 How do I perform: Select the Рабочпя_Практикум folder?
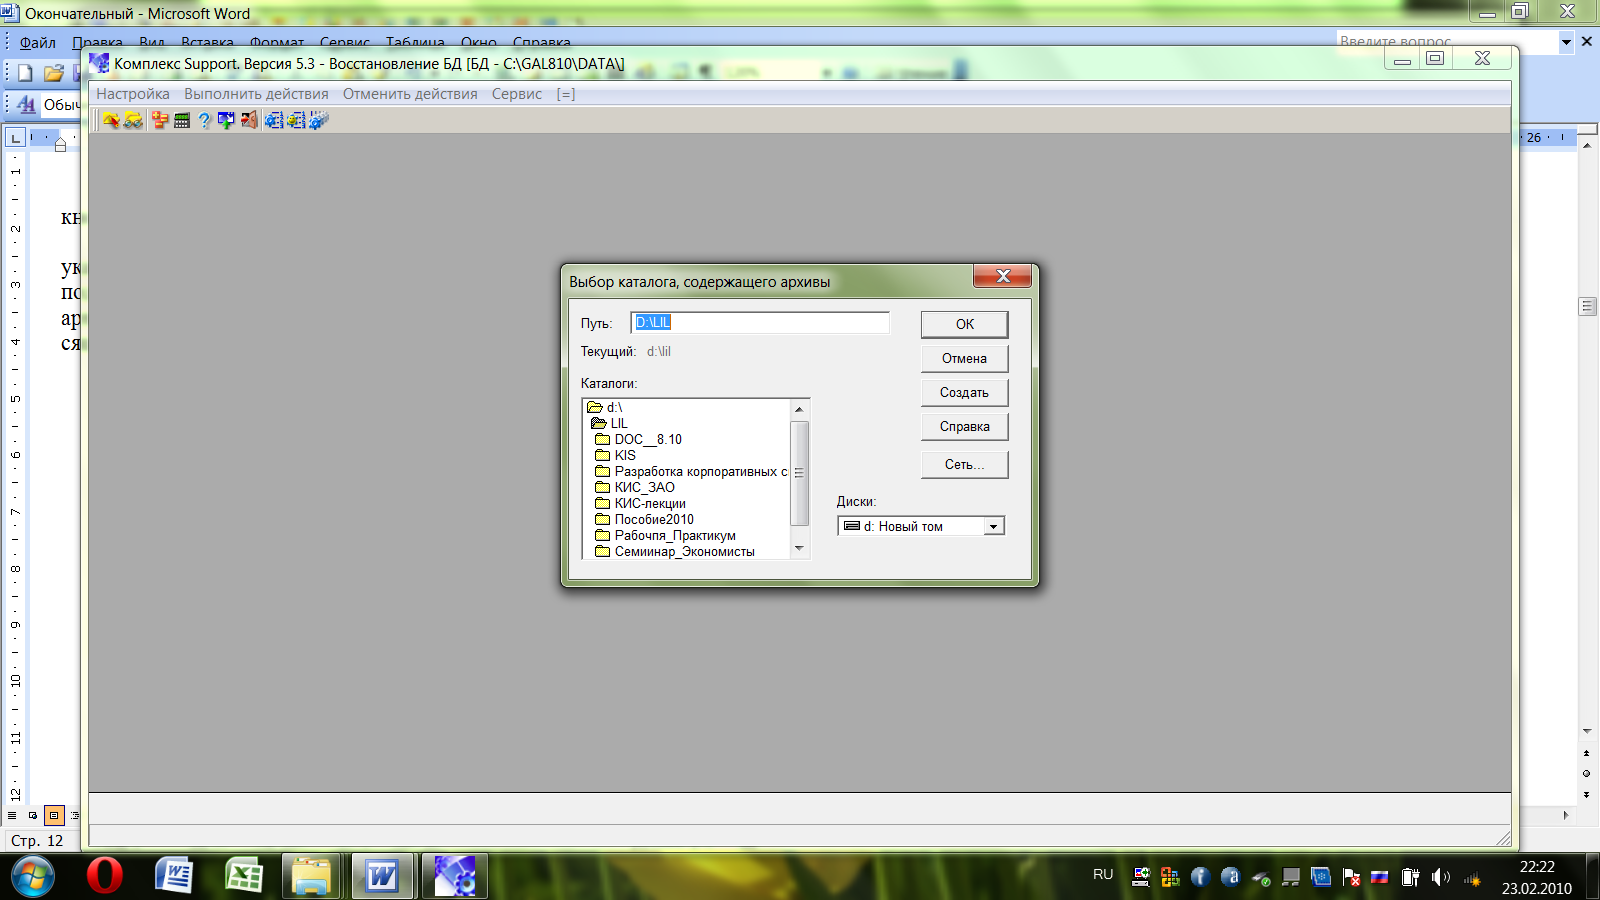click(665, 535)
